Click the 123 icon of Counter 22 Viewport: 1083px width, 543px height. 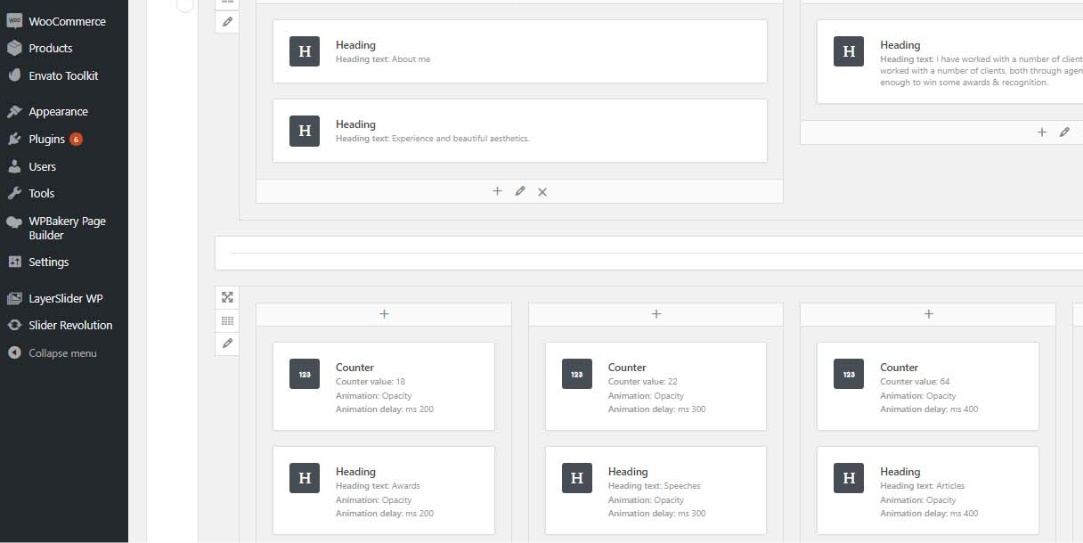click(x=577, y=374)
